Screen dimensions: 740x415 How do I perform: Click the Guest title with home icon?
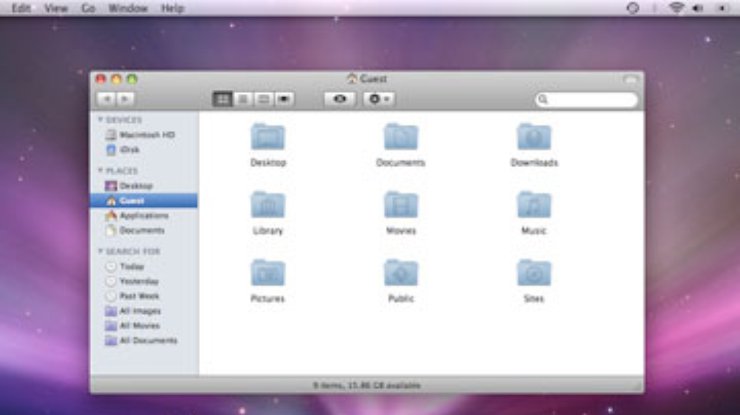pyautogui.click(x=367, y=79)
